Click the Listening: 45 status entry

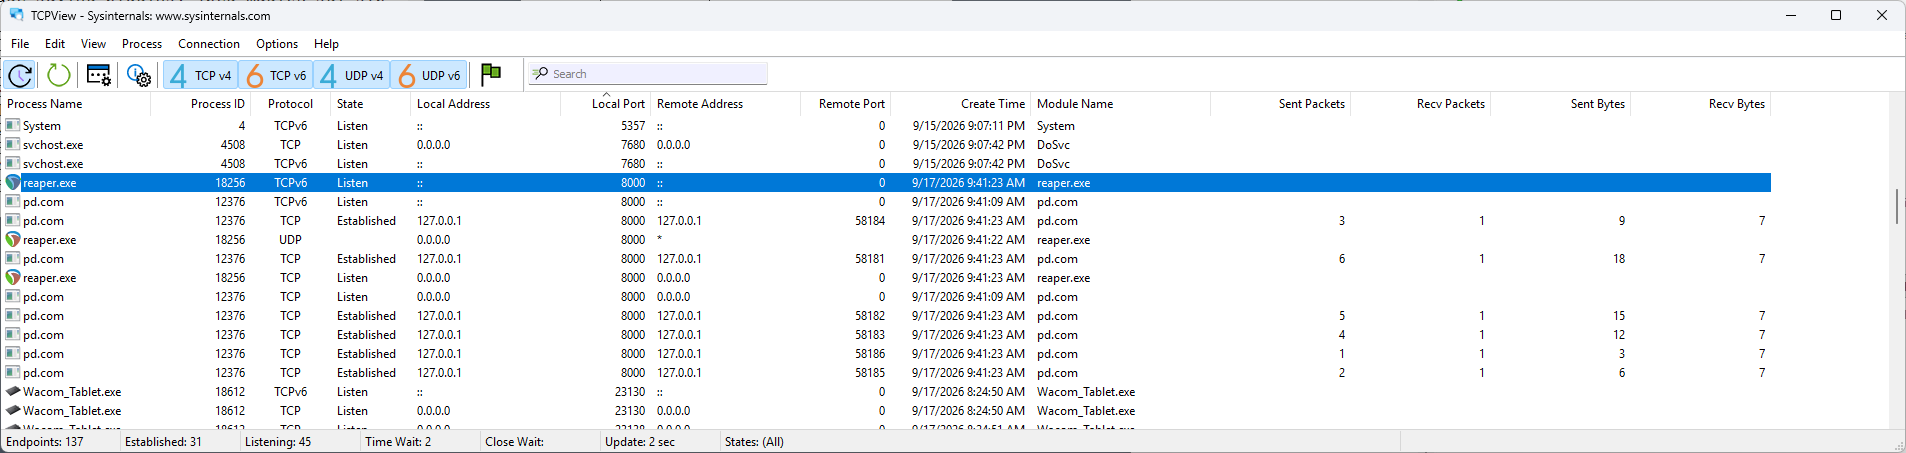click(x=278, y=442)
